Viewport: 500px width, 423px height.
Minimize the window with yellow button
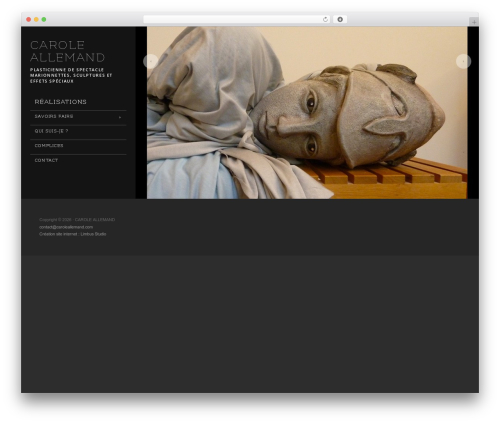pyautogui.click(x=36, y=20)
